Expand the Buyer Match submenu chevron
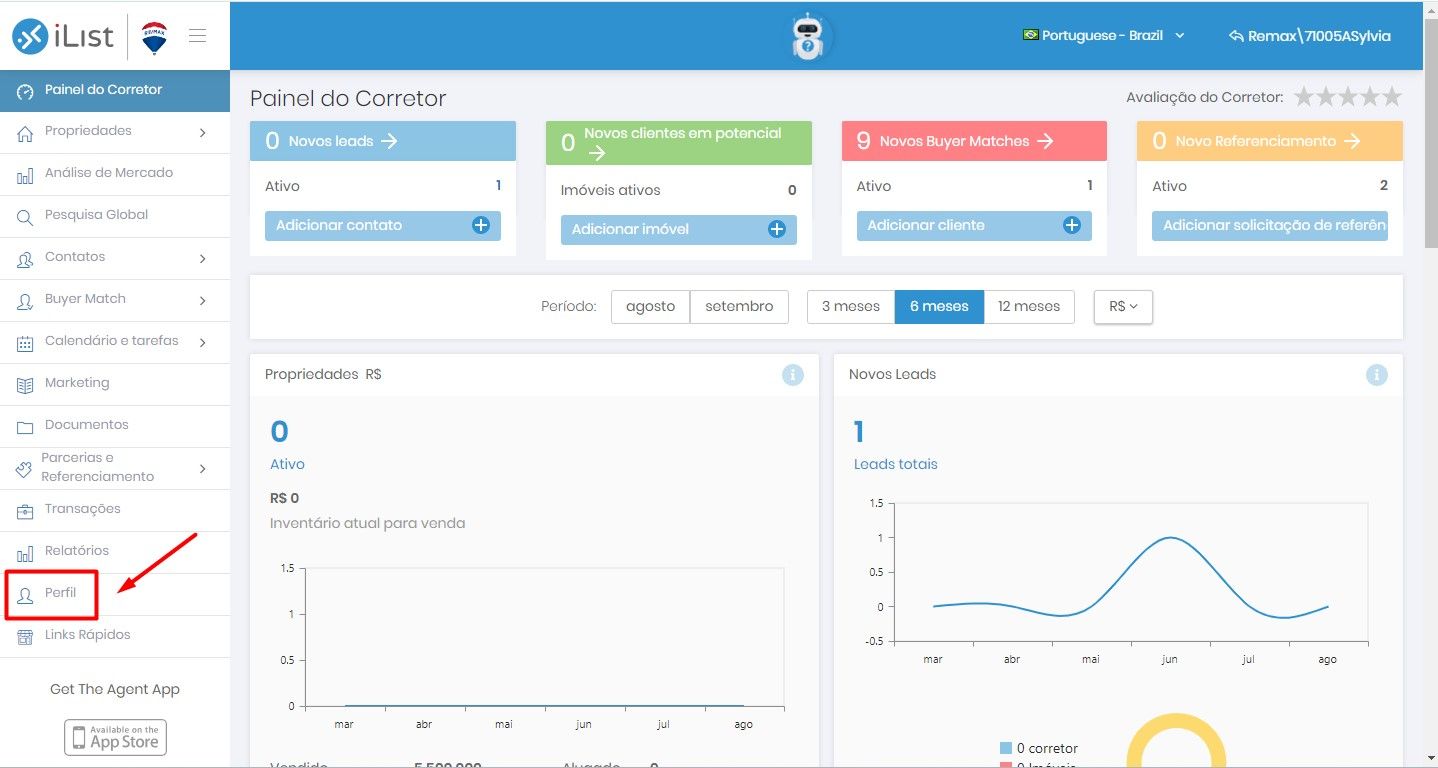 point(202,300)
